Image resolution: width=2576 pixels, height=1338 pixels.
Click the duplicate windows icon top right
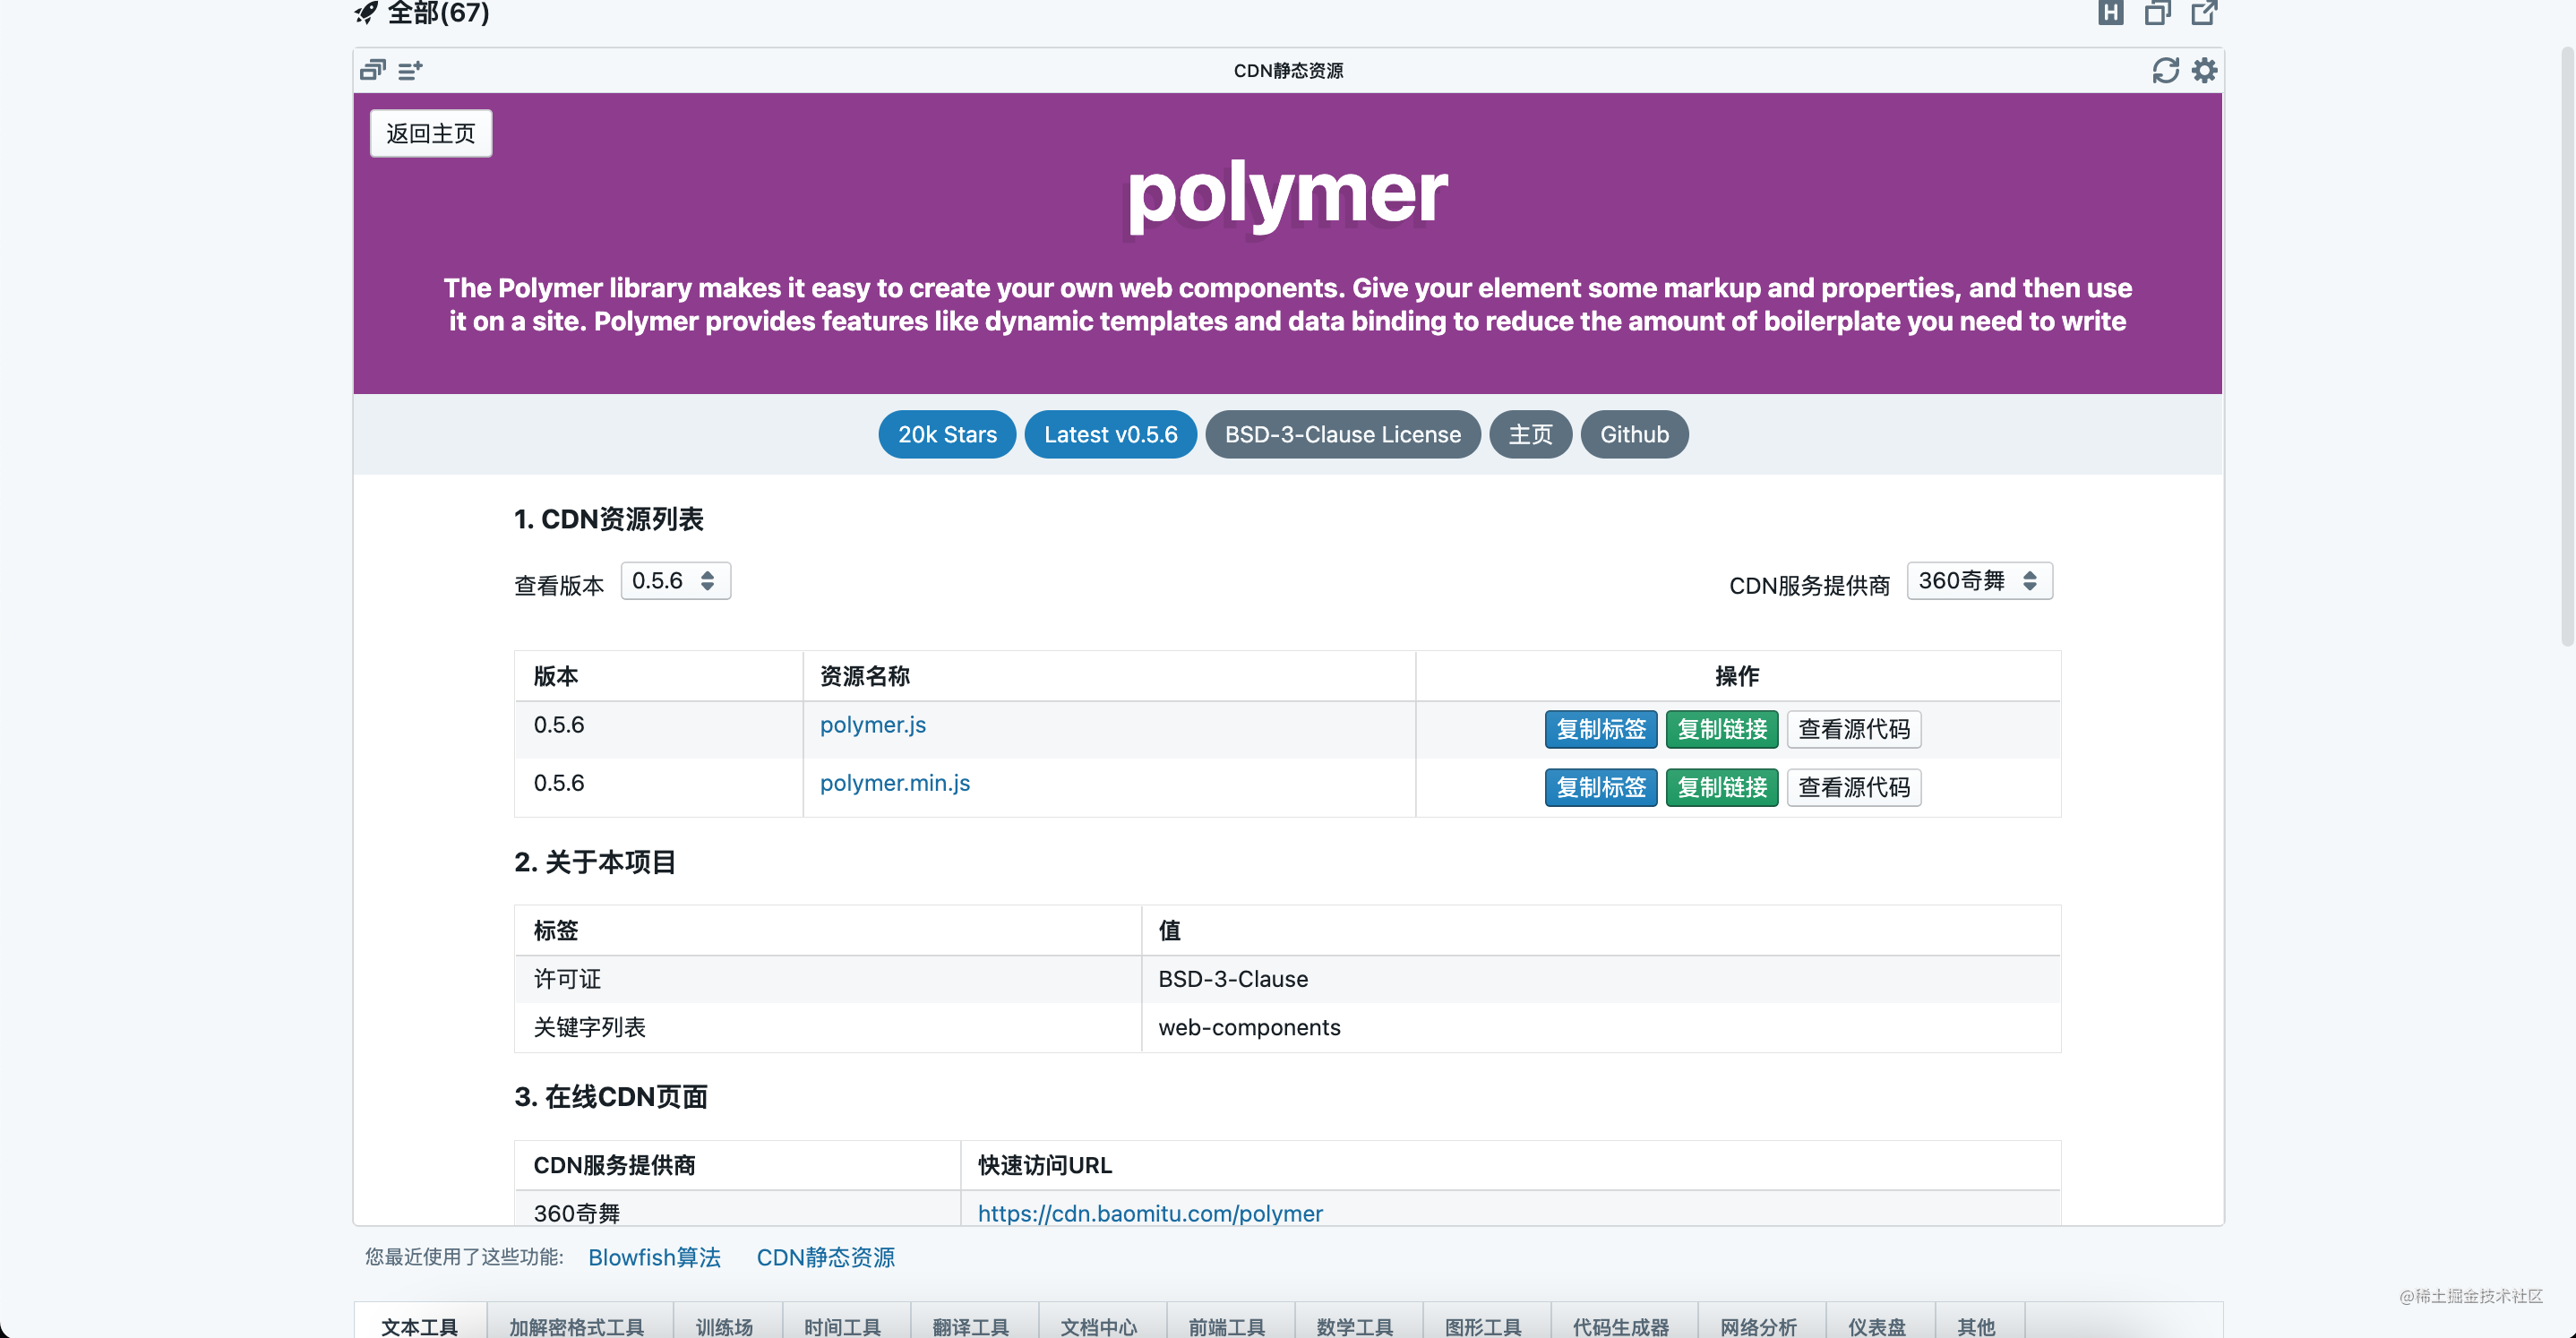2157,12
